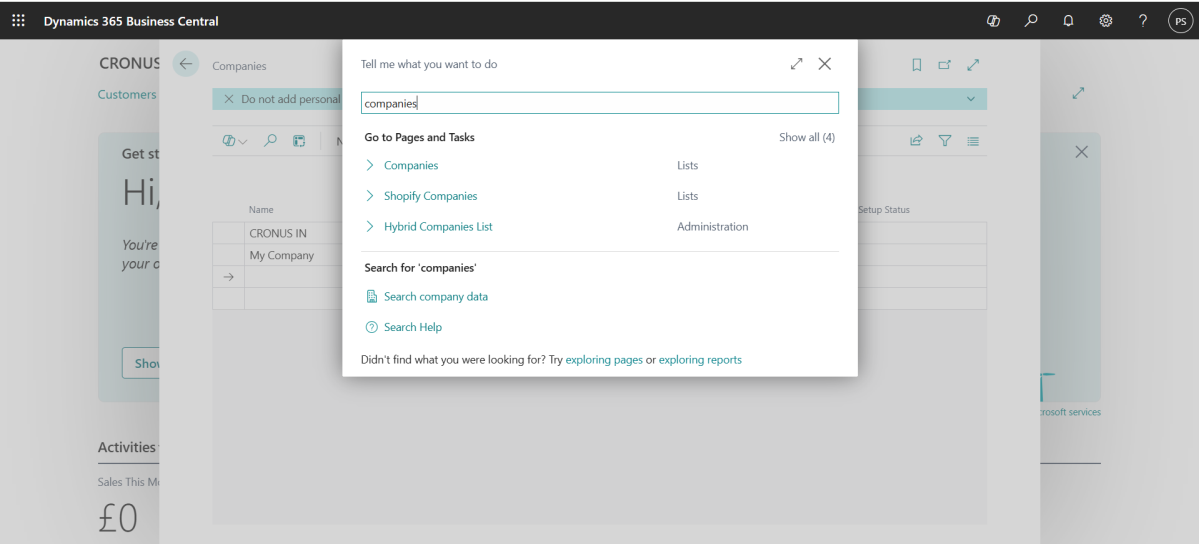Open Hybrid Companies List result

pos(438,226)
